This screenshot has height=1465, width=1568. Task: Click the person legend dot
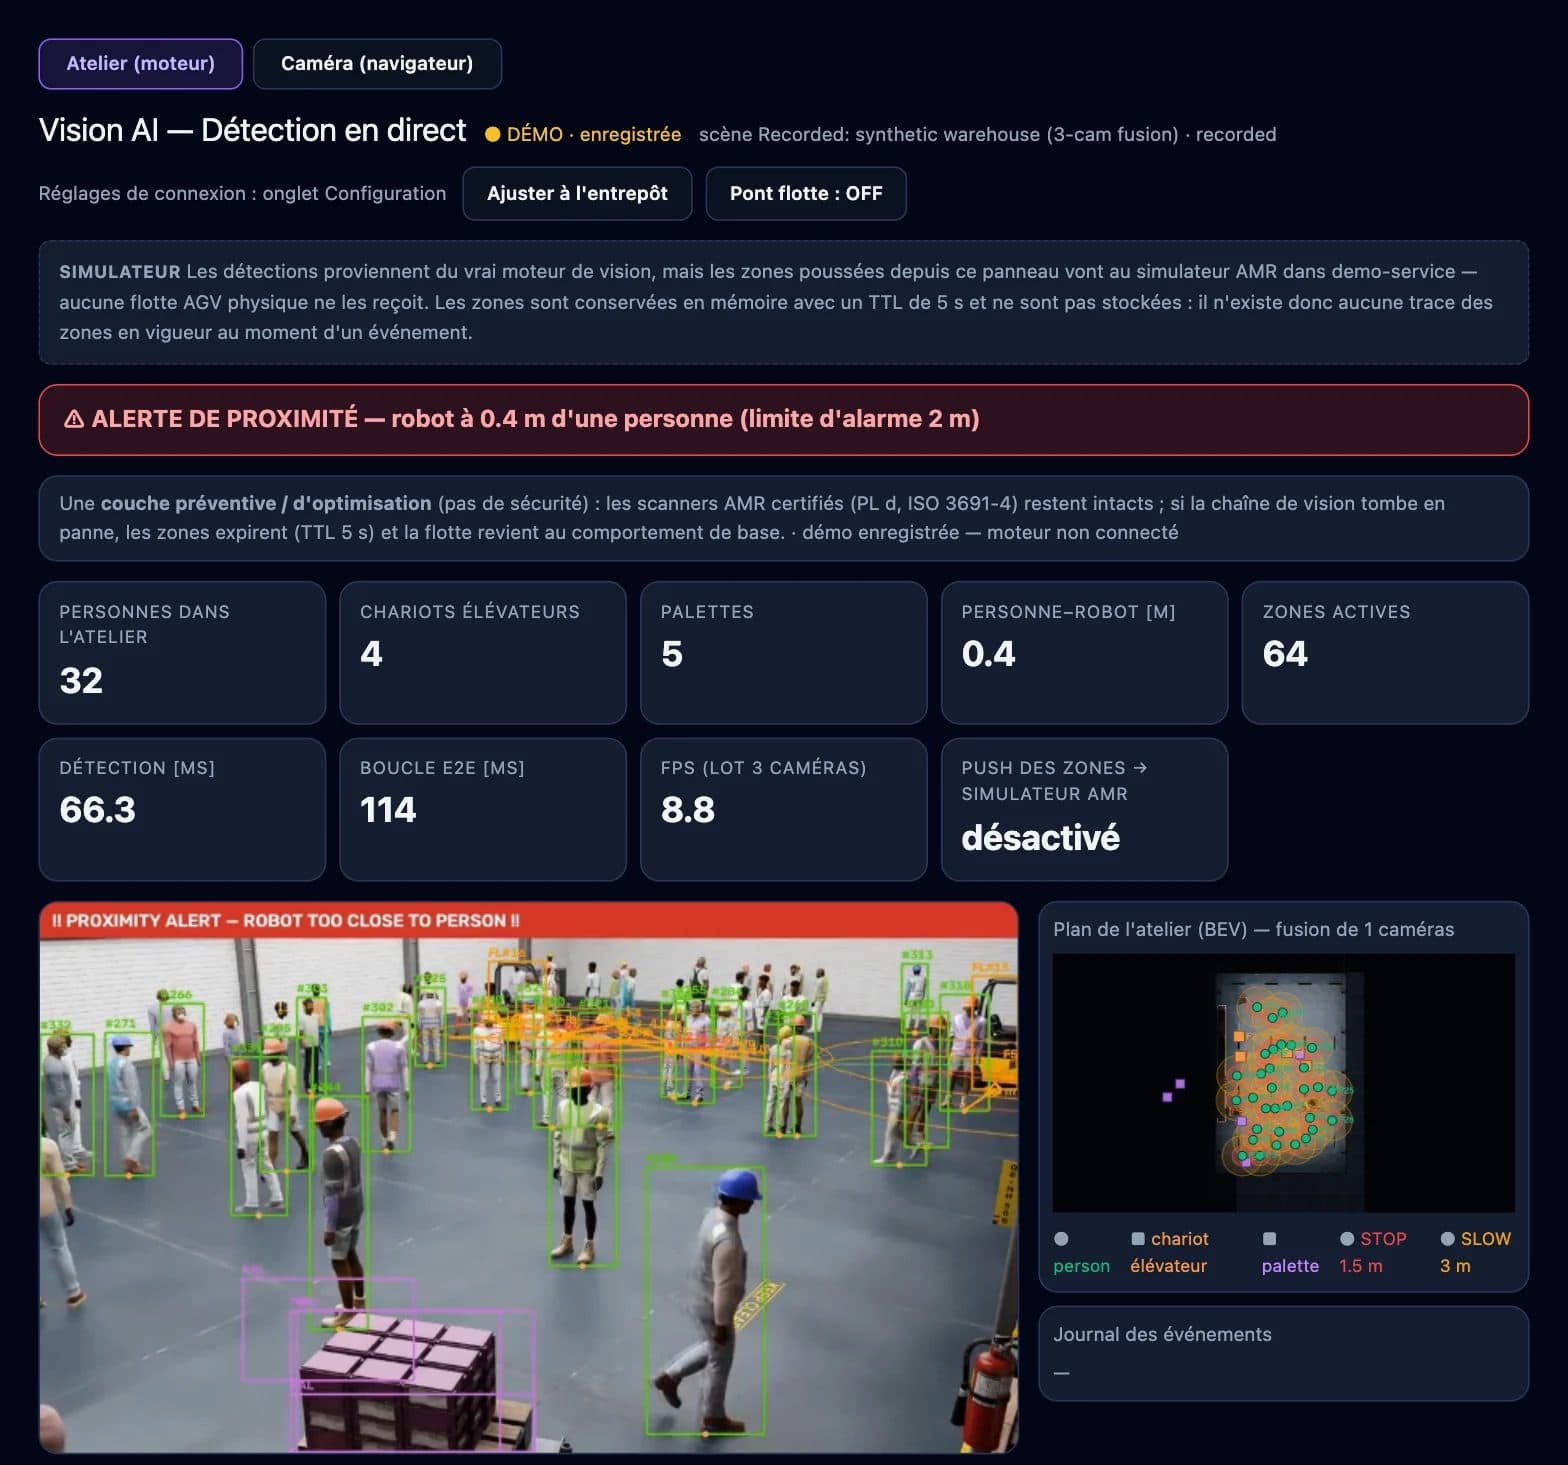pos(1061,1239)
